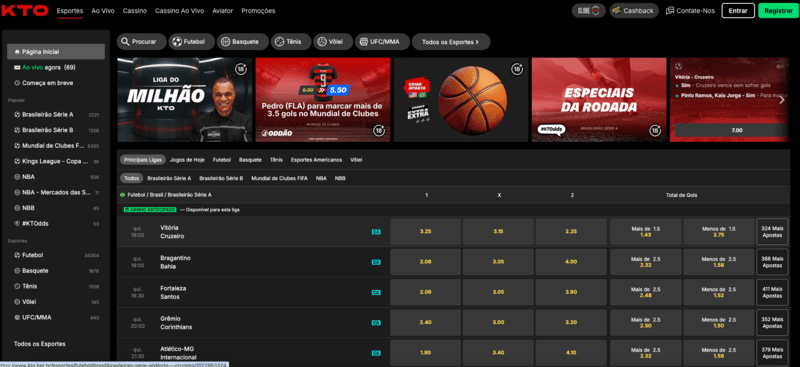The width and height of the screenshot is (800, 367).
Task: Select Basquete sport filter chip
Action: pyautogui.click(x=242, y=42)
